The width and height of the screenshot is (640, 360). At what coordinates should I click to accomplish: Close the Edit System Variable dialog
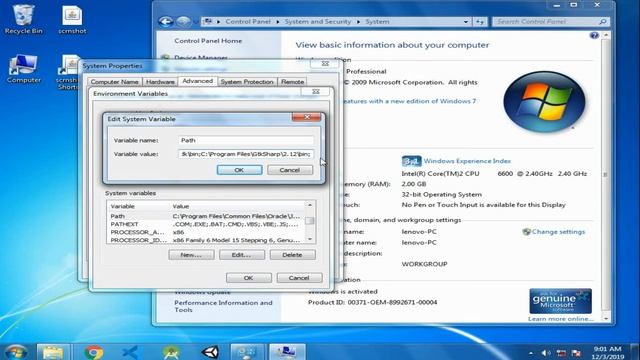point(307,117)
